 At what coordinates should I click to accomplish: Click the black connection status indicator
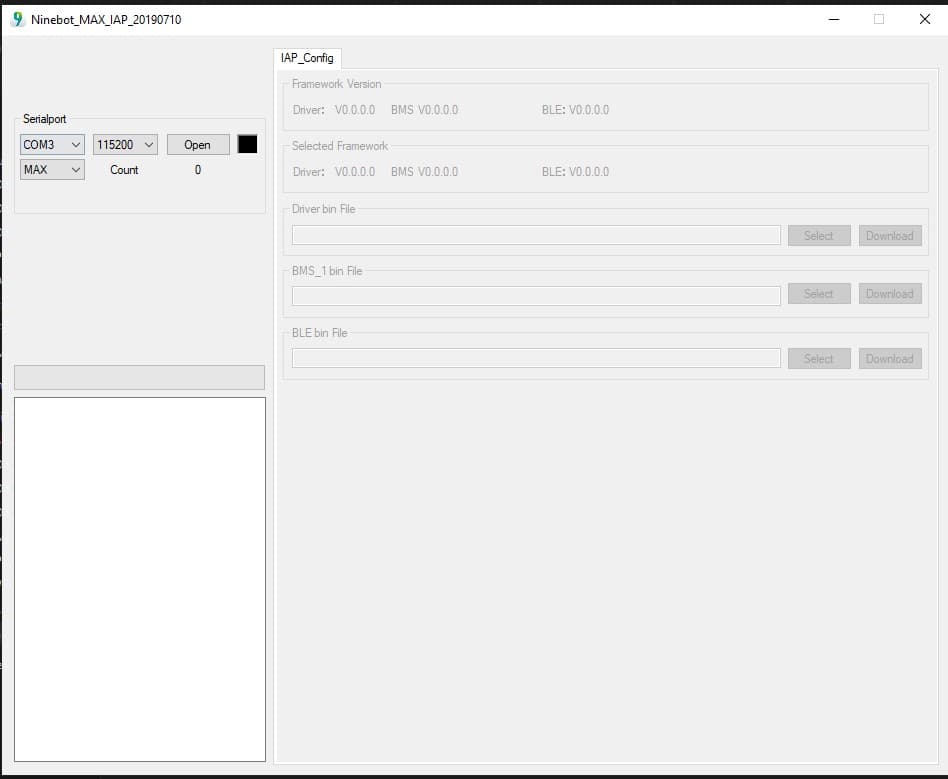click(x=246, y=144)
